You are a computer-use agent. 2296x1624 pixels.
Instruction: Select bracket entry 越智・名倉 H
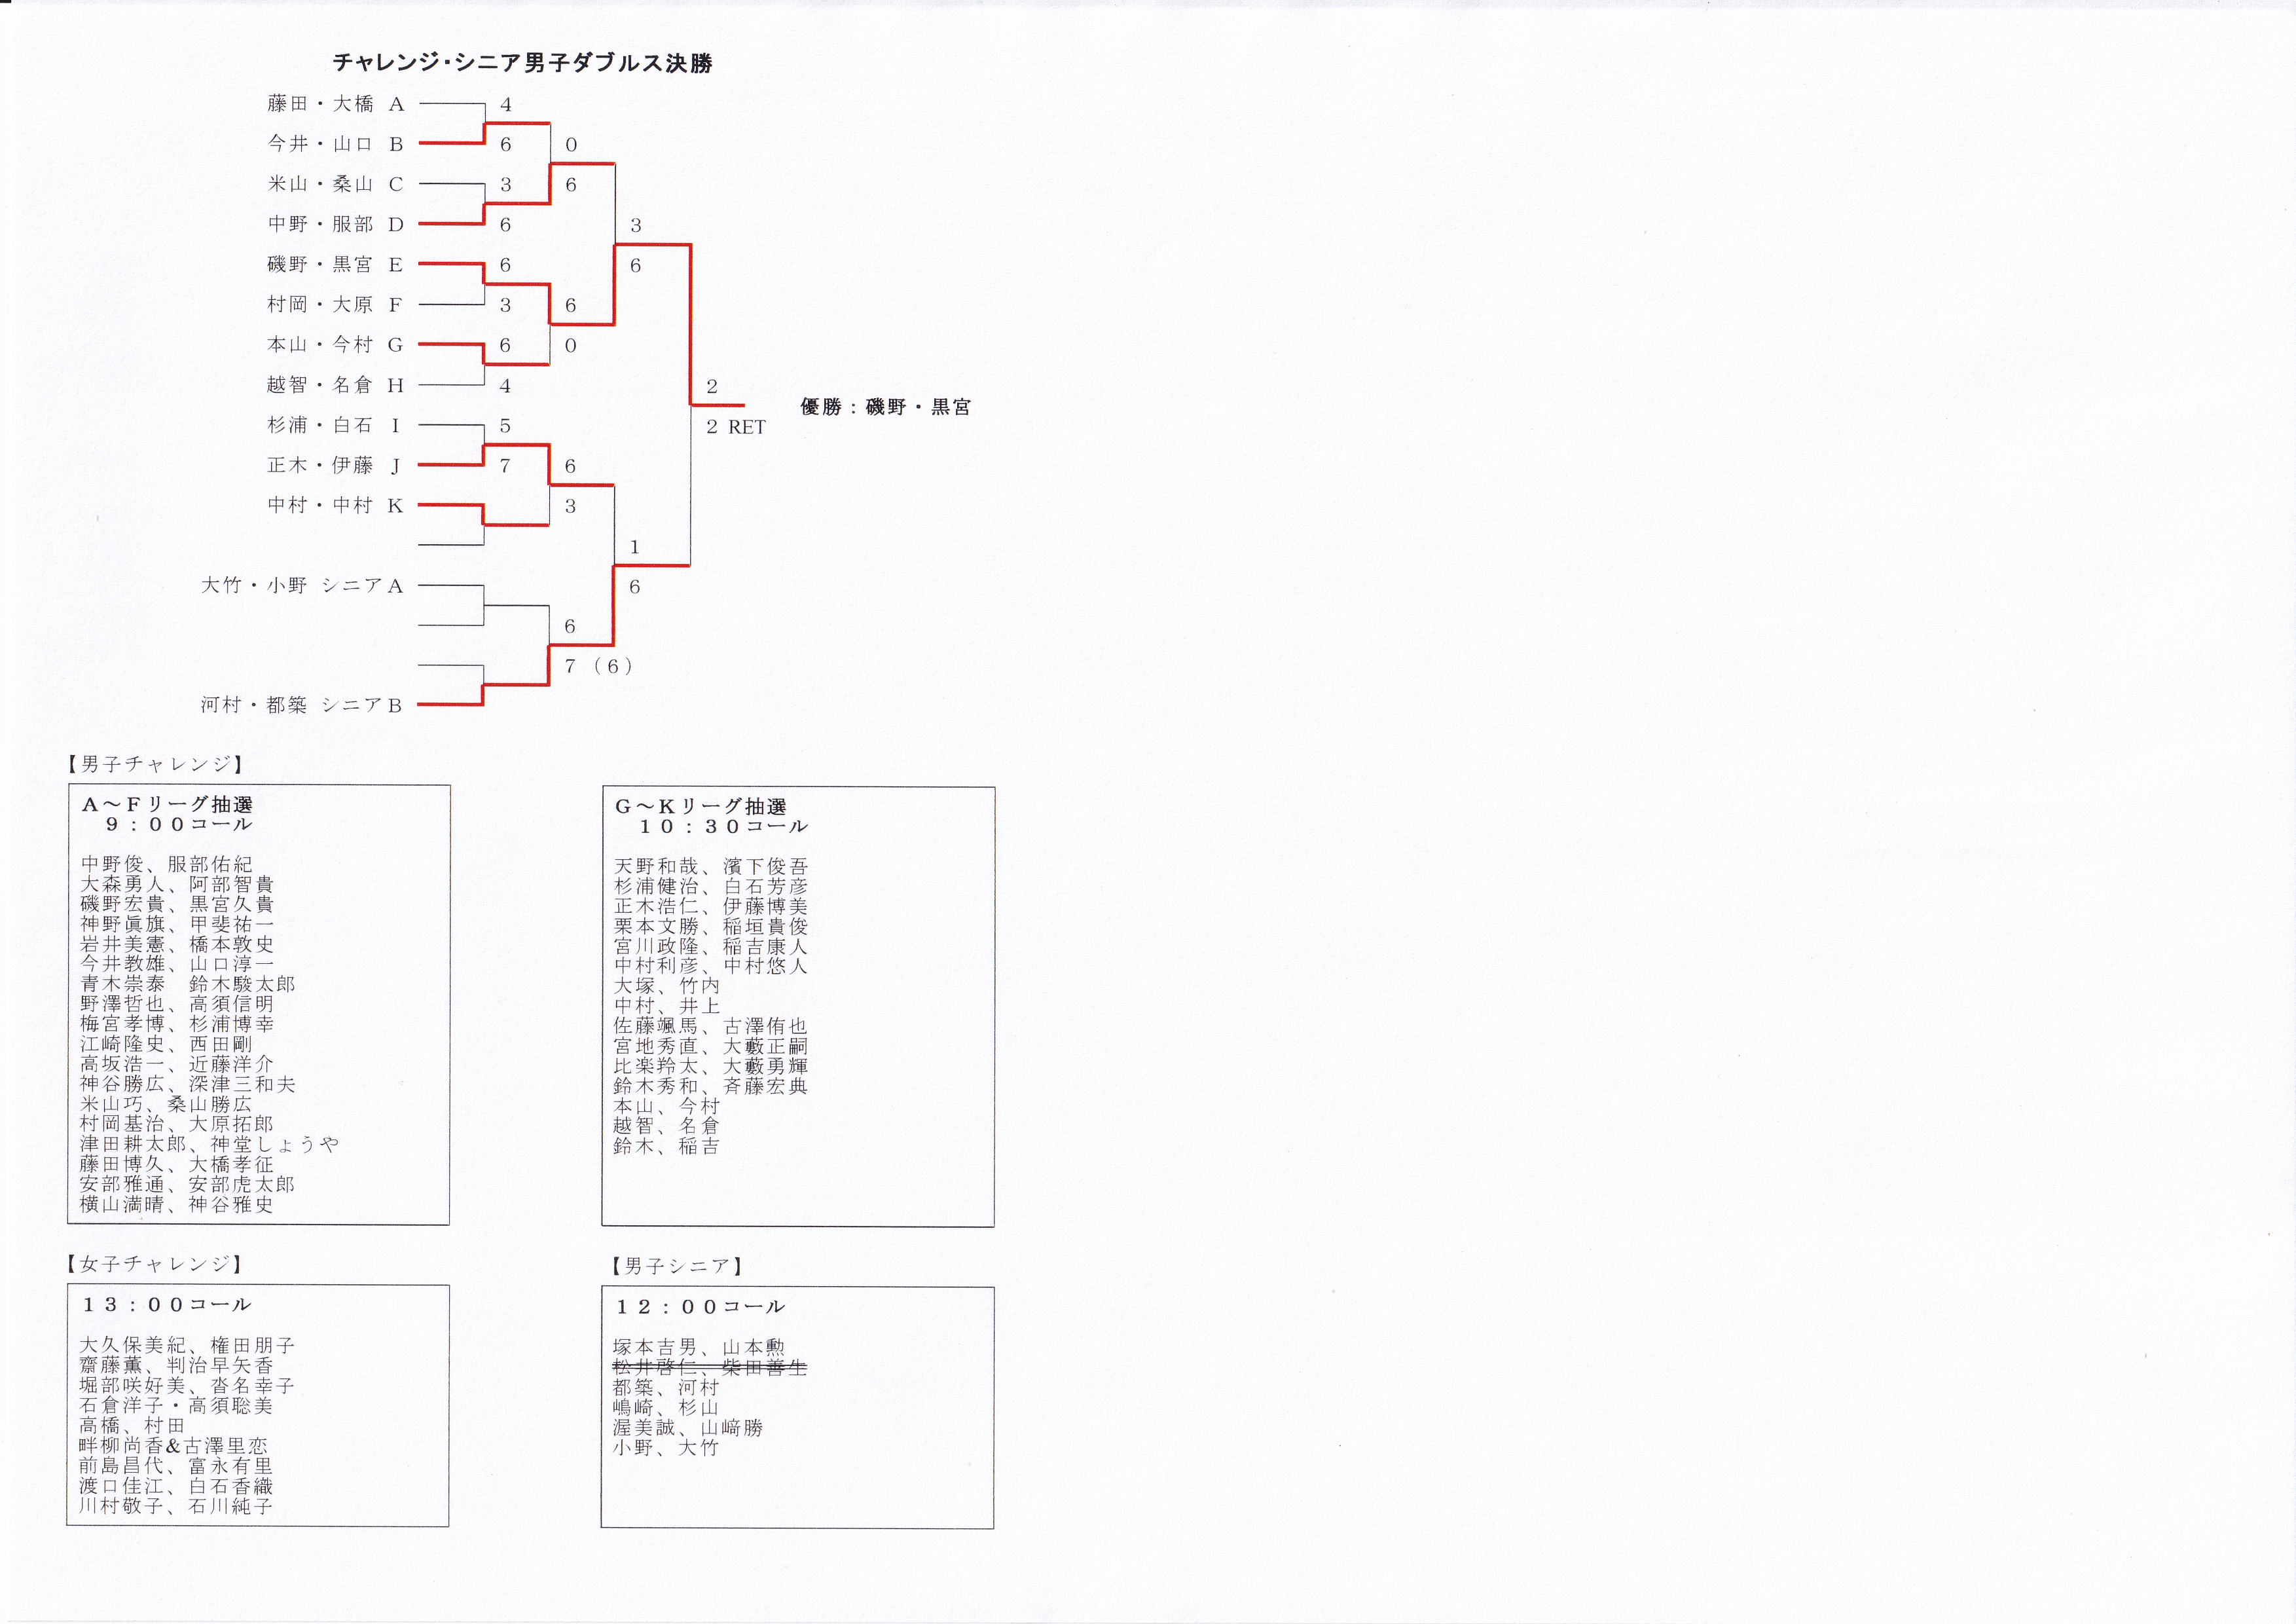[x=335, y=385]
